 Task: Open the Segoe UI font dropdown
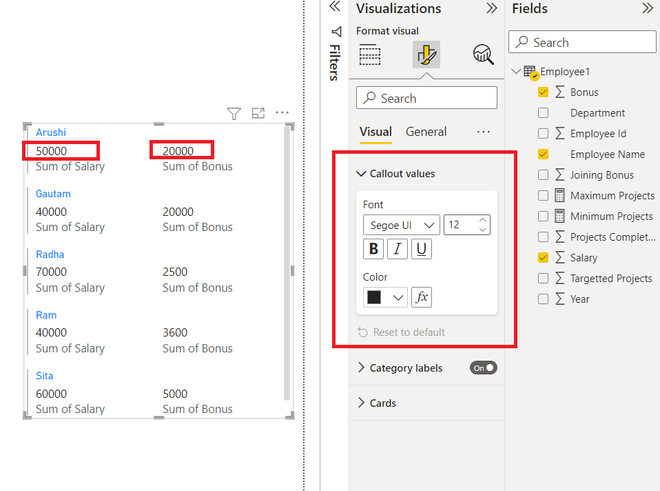pyautogui.click(x=401, y=225)
